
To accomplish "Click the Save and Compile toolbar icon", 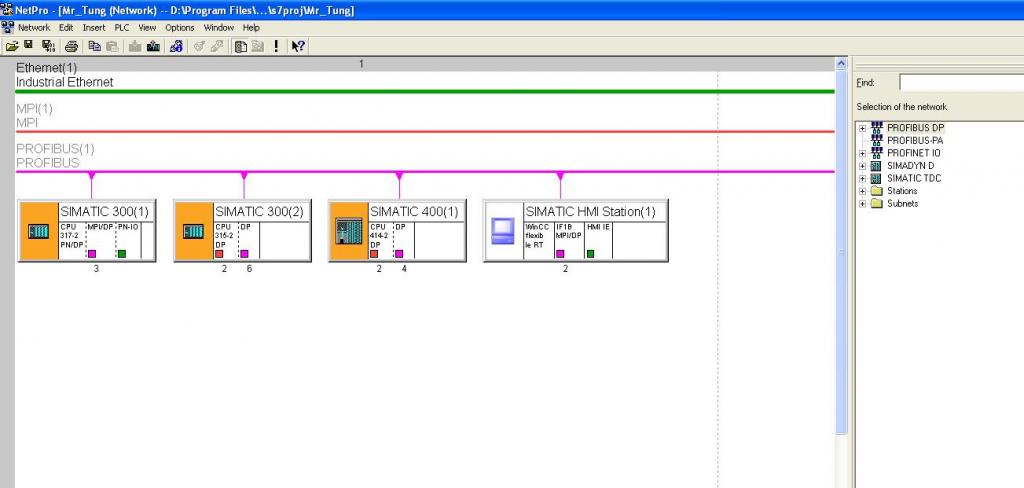I will (48, 46).
